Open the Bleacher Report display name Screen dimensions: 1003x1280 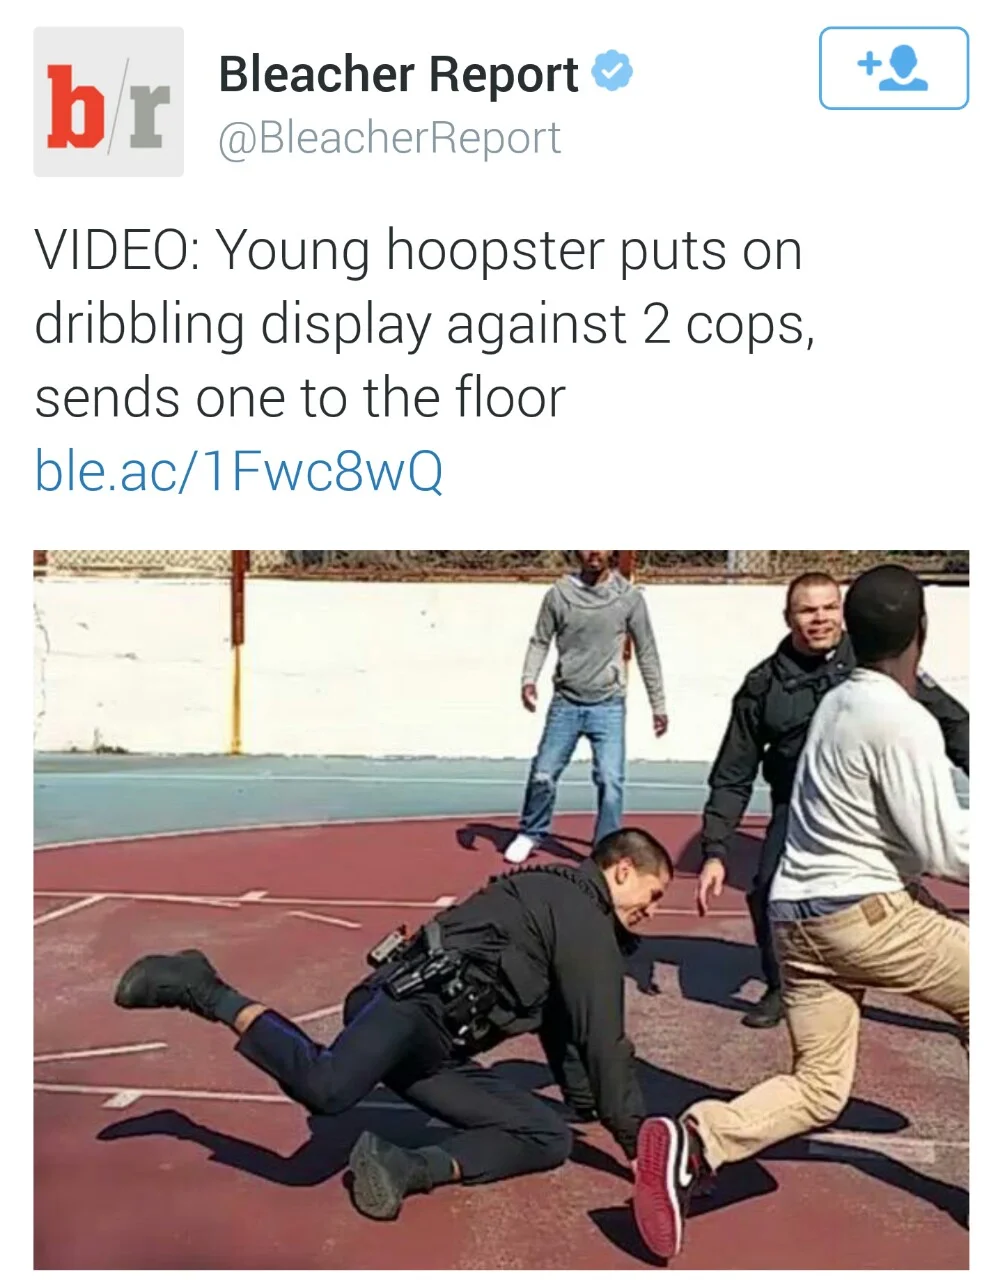point(398,74)
